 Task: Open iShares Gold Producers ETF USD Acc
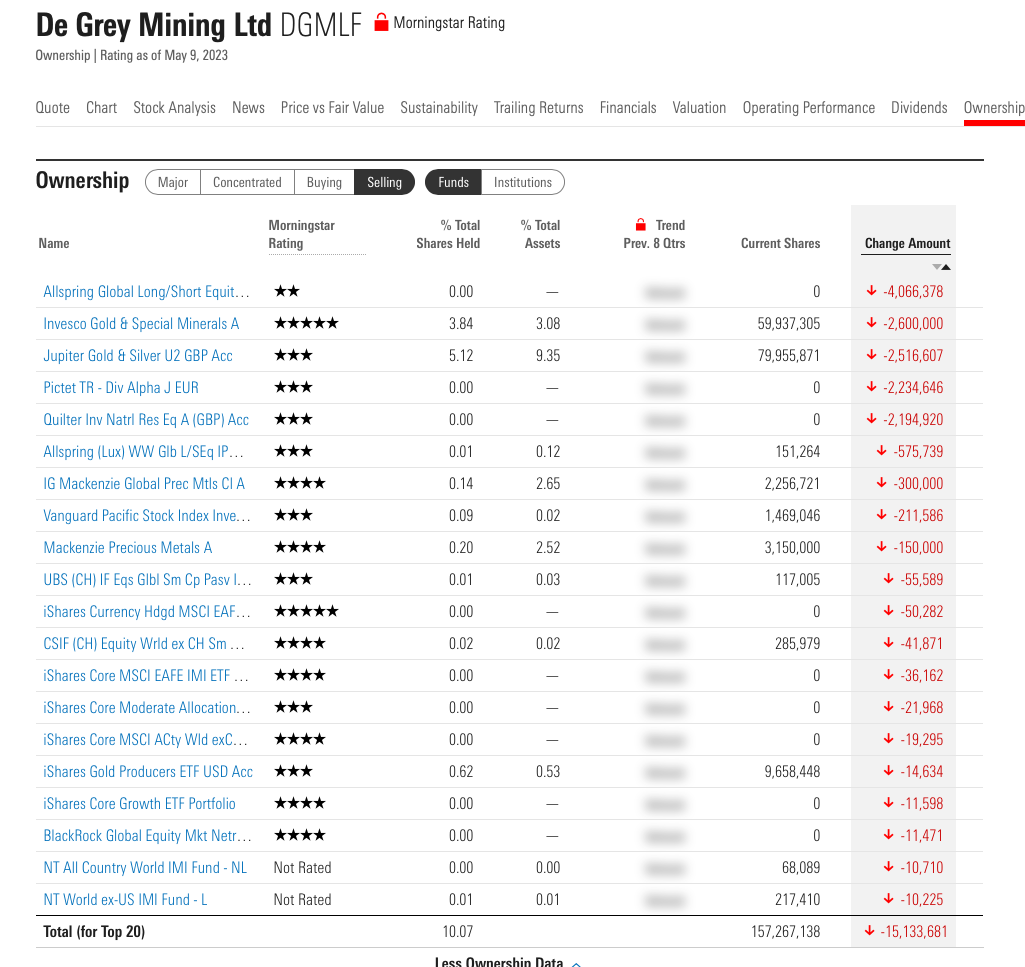pyautogui.click(x=148, y=772)
